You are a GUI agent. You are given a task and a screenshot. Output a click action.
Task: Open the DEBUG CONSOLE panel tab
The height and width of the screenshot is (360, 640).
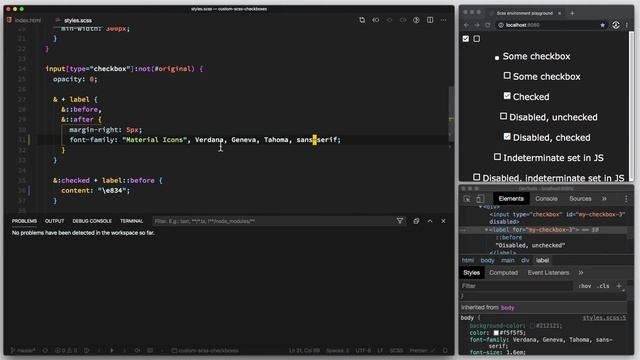pos(92,221)
